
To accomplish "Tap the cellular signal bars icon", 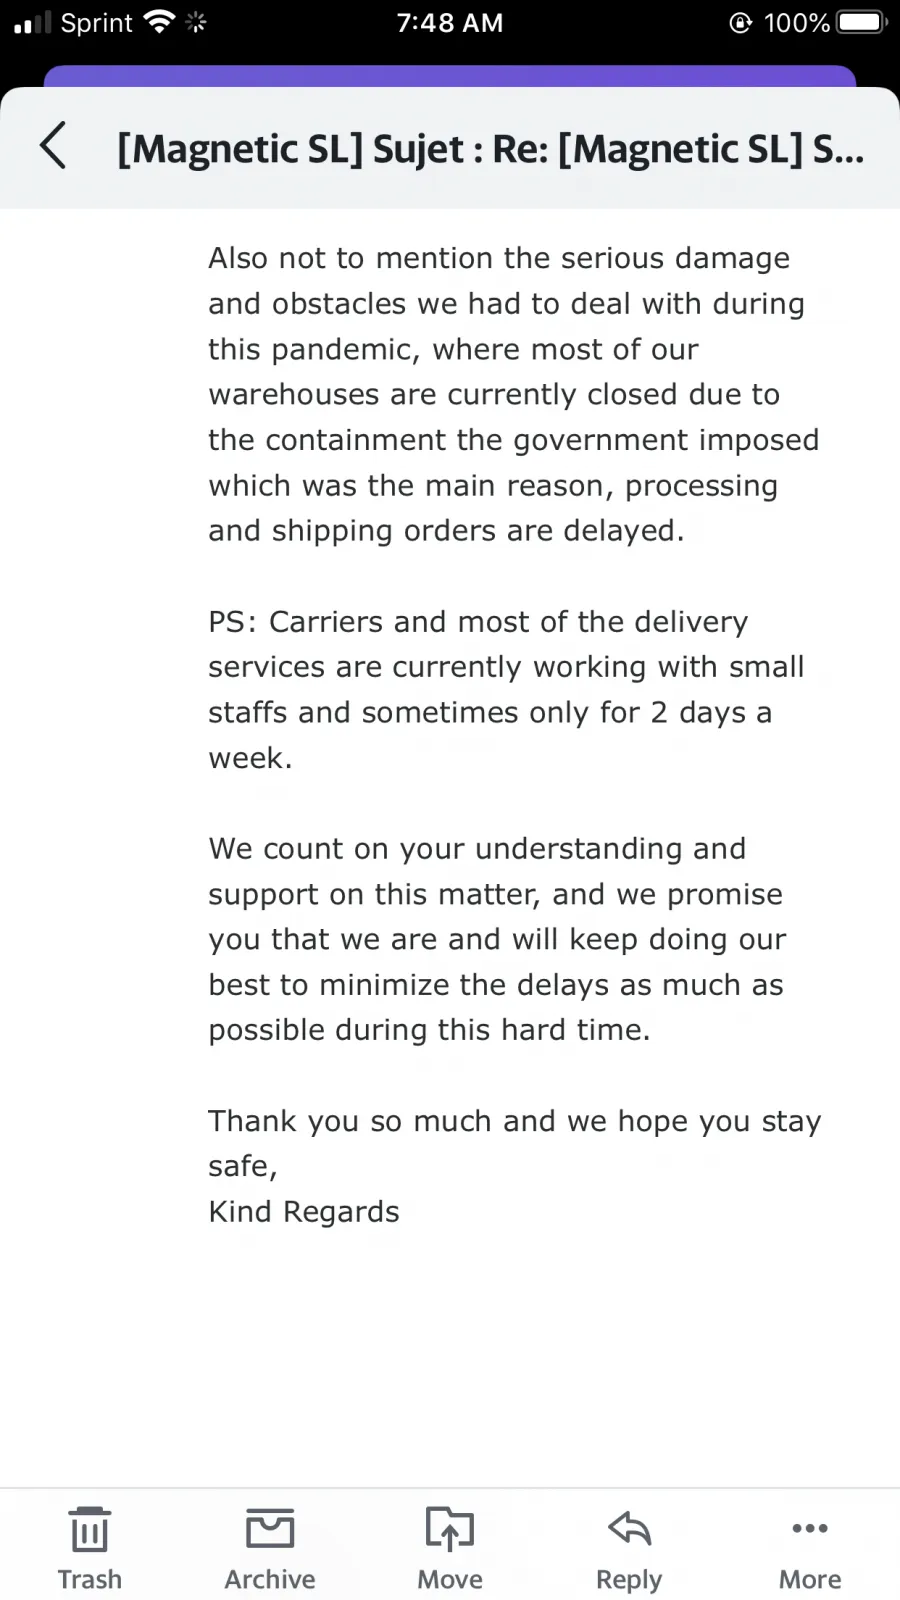I will [x=32, y=22].
